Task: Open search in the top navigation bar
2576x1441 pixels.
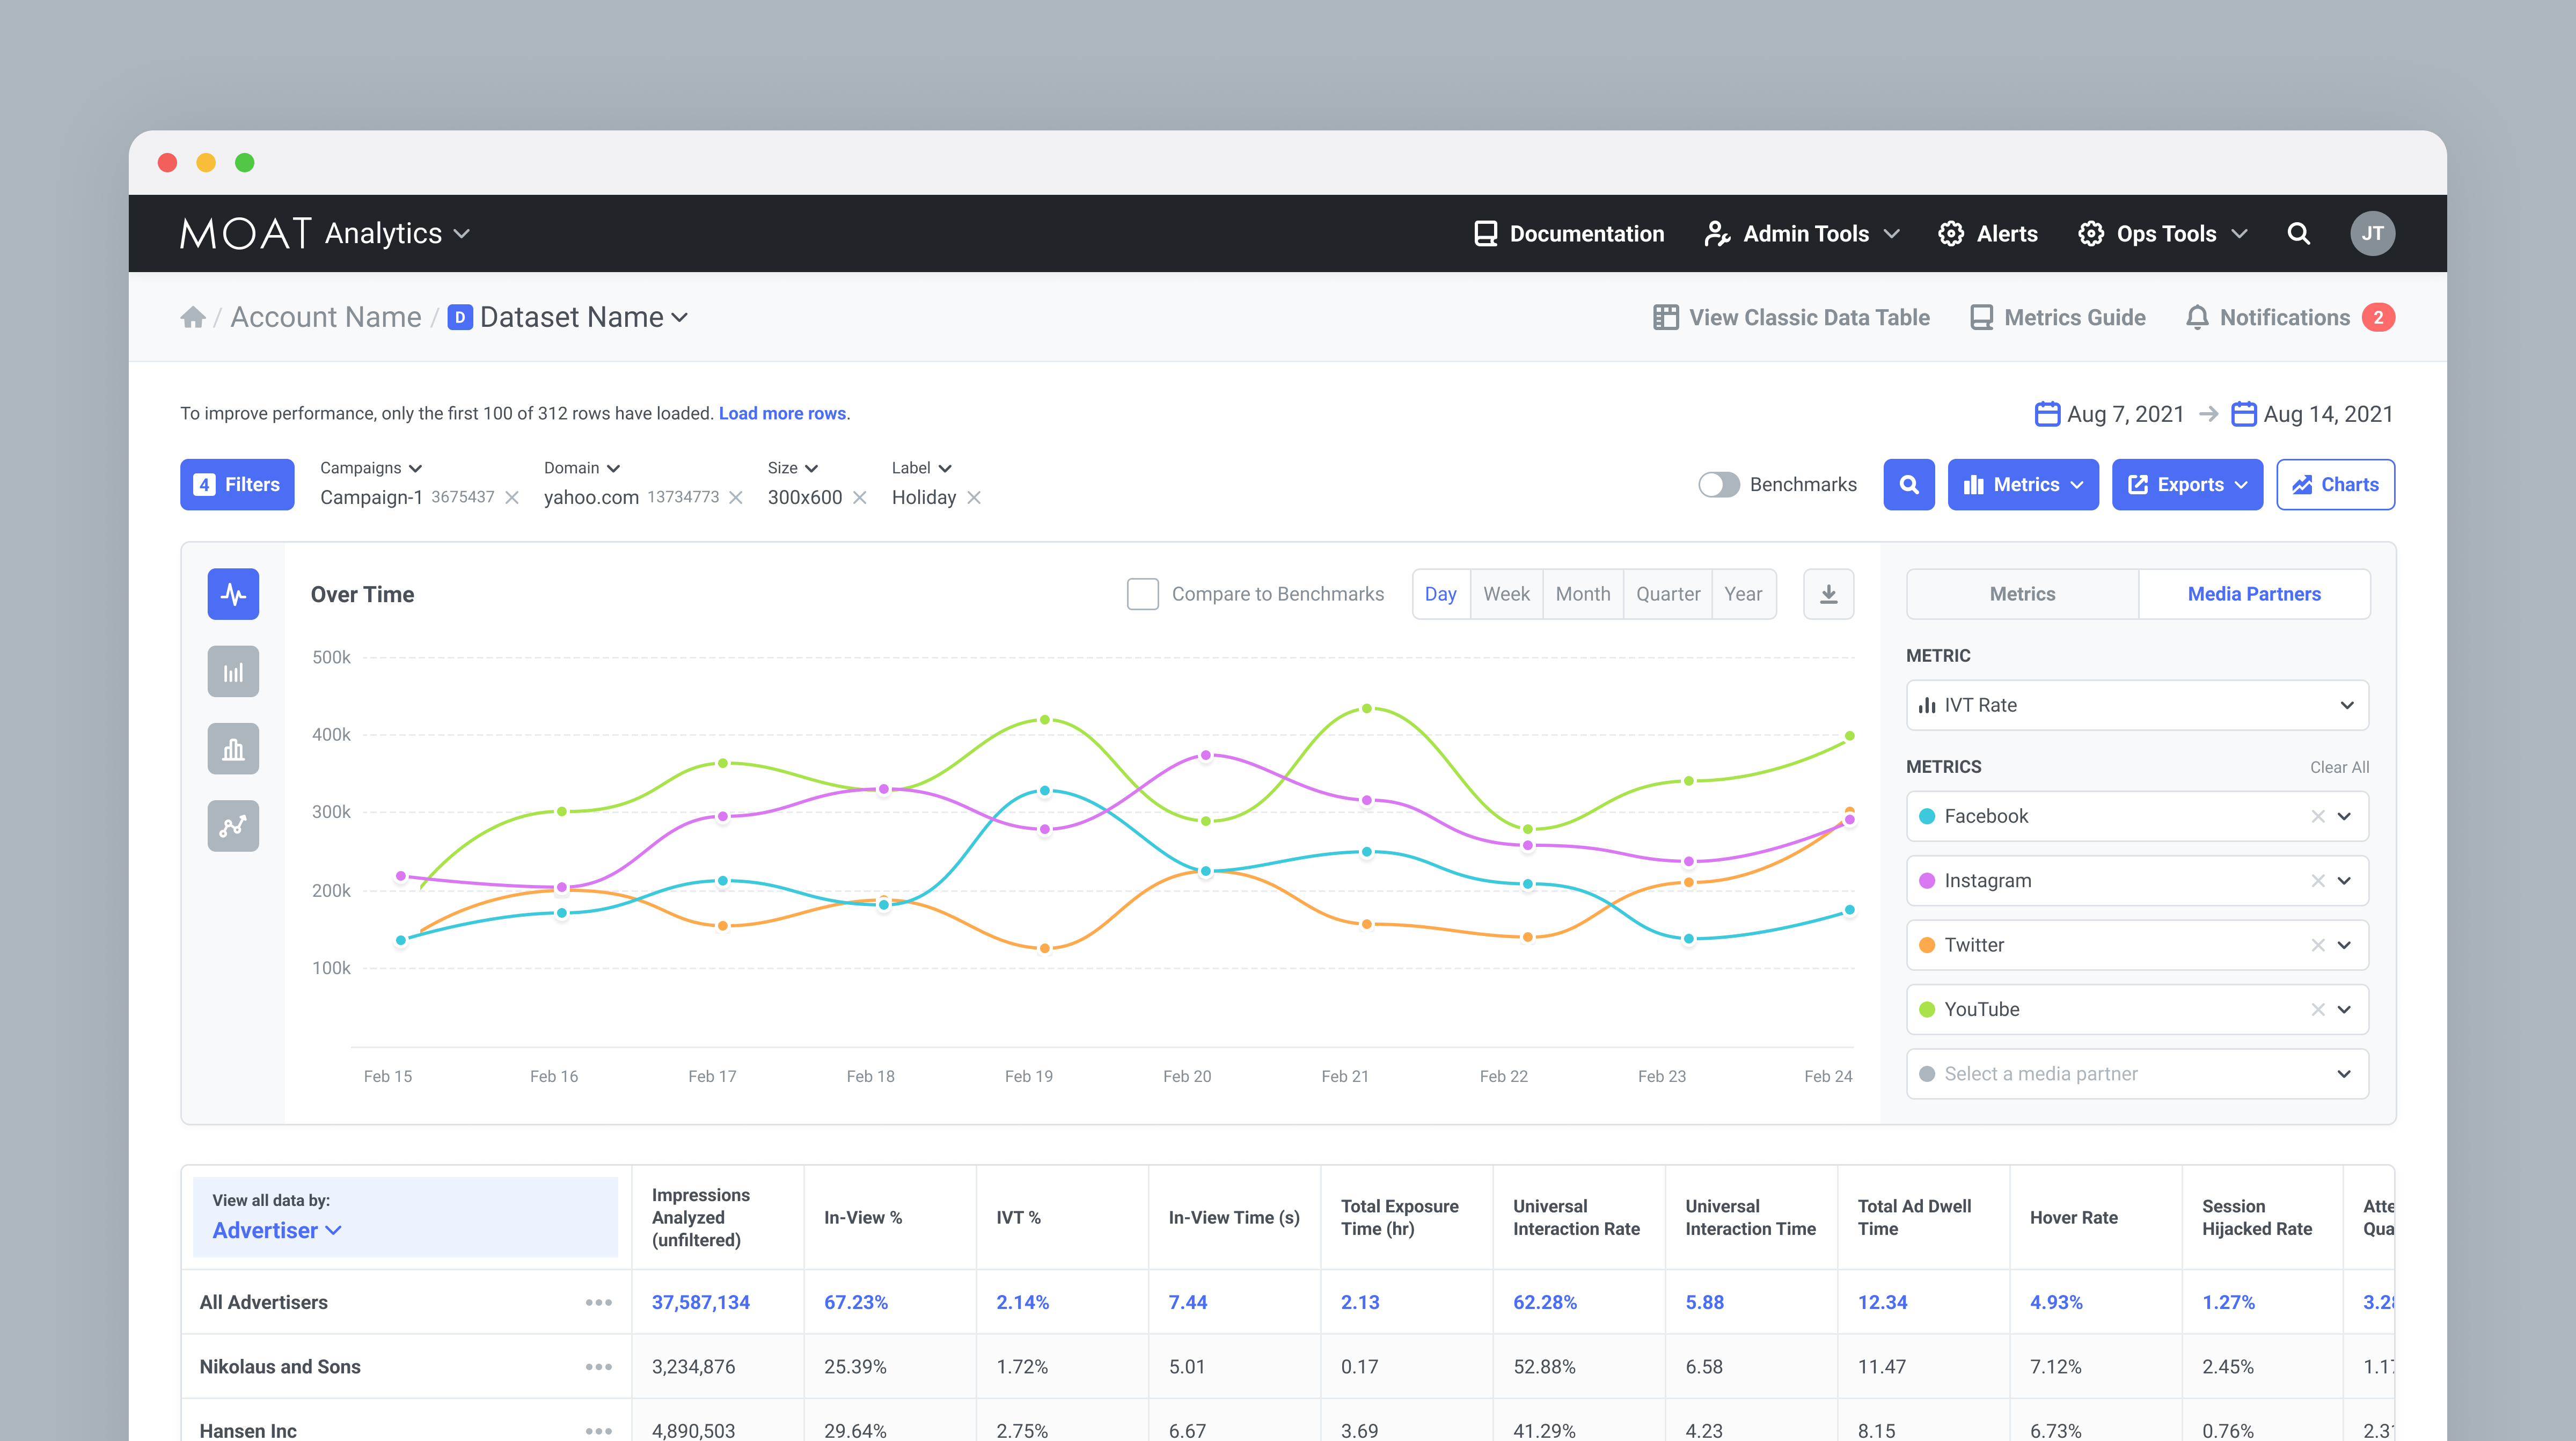Action: coord(2298,234)
